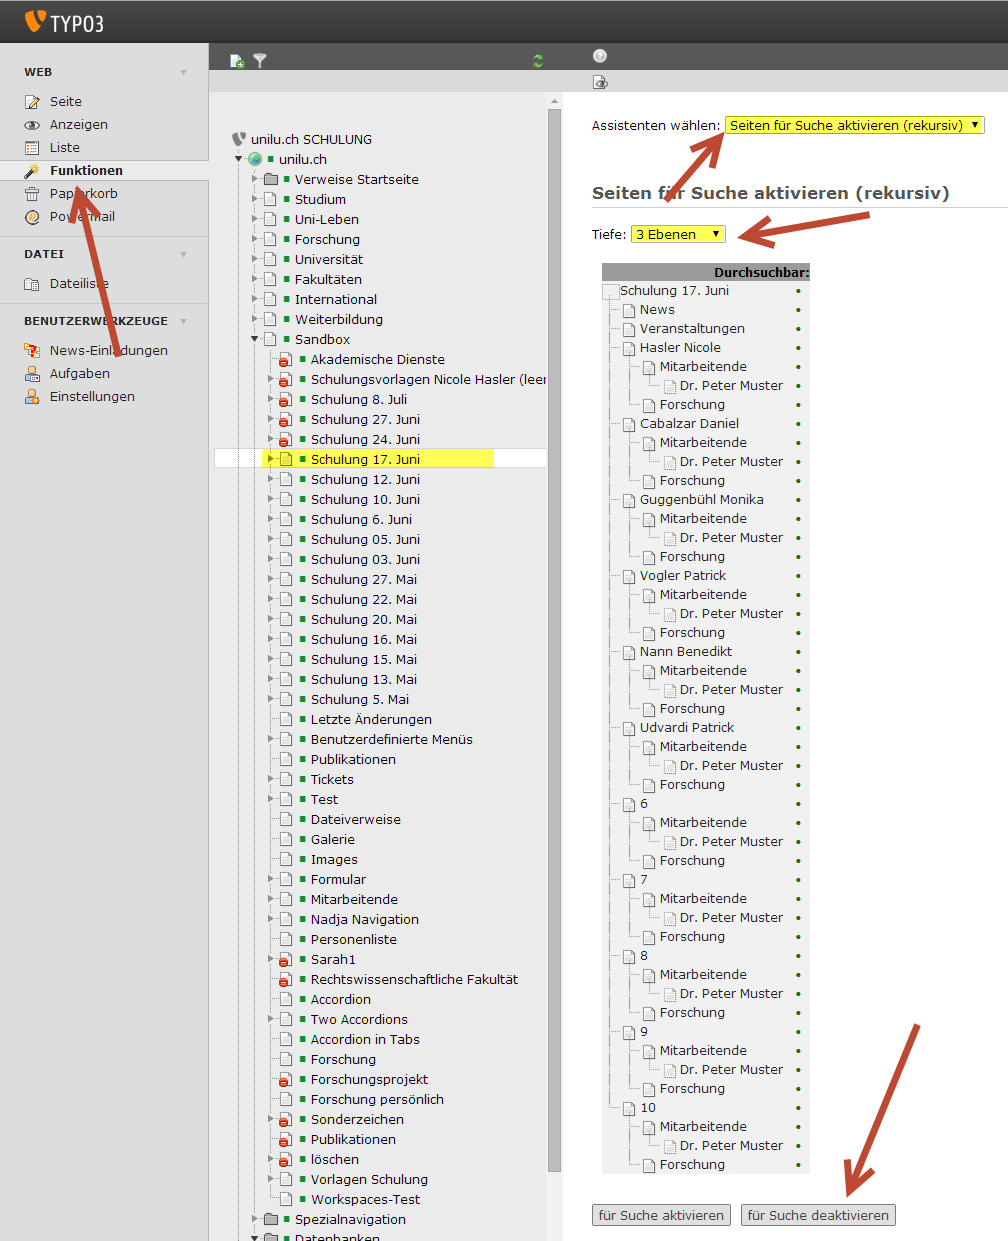Click the Einstellungen user icon
The width and height of the screenshot is (1008, 1241).
click(x=32, y=397)
